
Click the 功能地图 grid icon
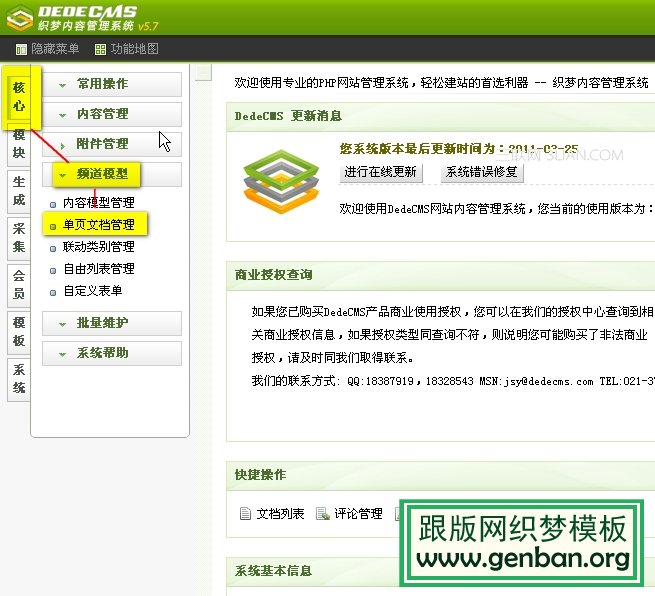pos(100,50)
